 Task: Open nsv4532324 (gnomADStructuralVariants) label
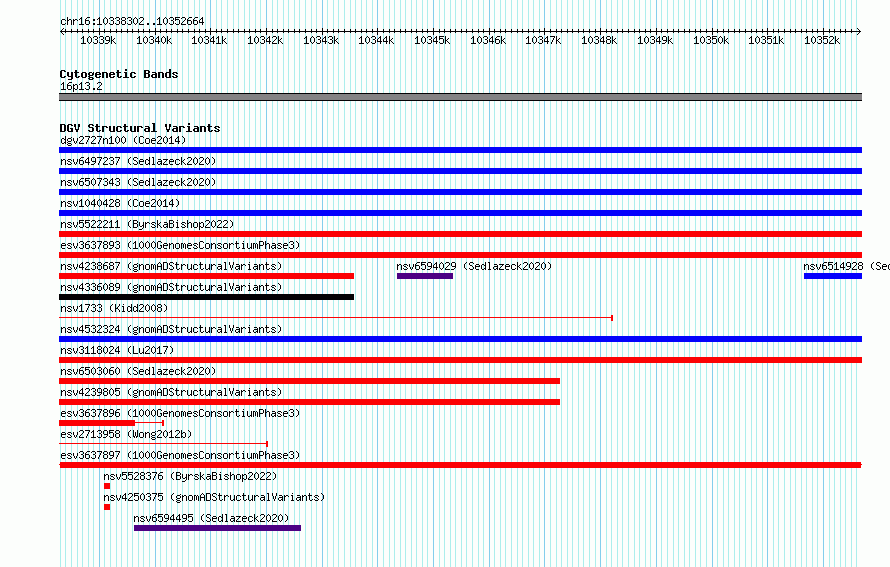(171, 329)
